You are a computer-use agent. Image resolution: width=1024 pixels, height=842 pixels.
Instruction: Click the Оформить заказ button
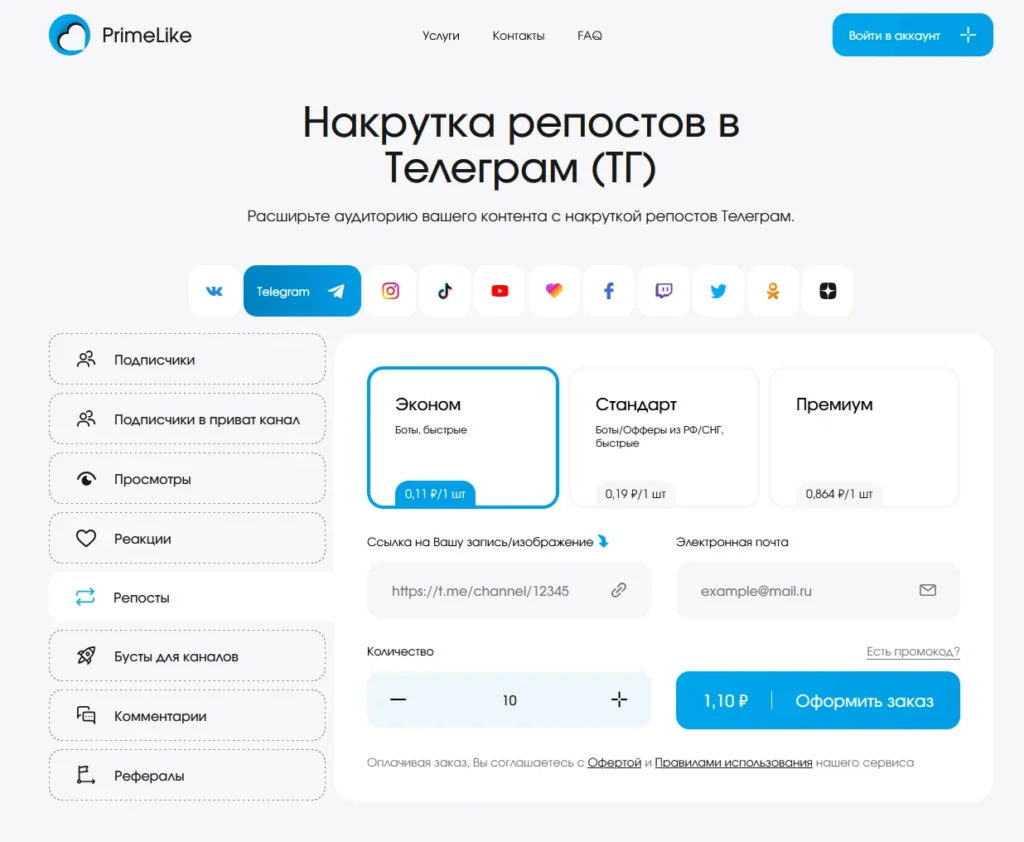[x=818, y=700]
